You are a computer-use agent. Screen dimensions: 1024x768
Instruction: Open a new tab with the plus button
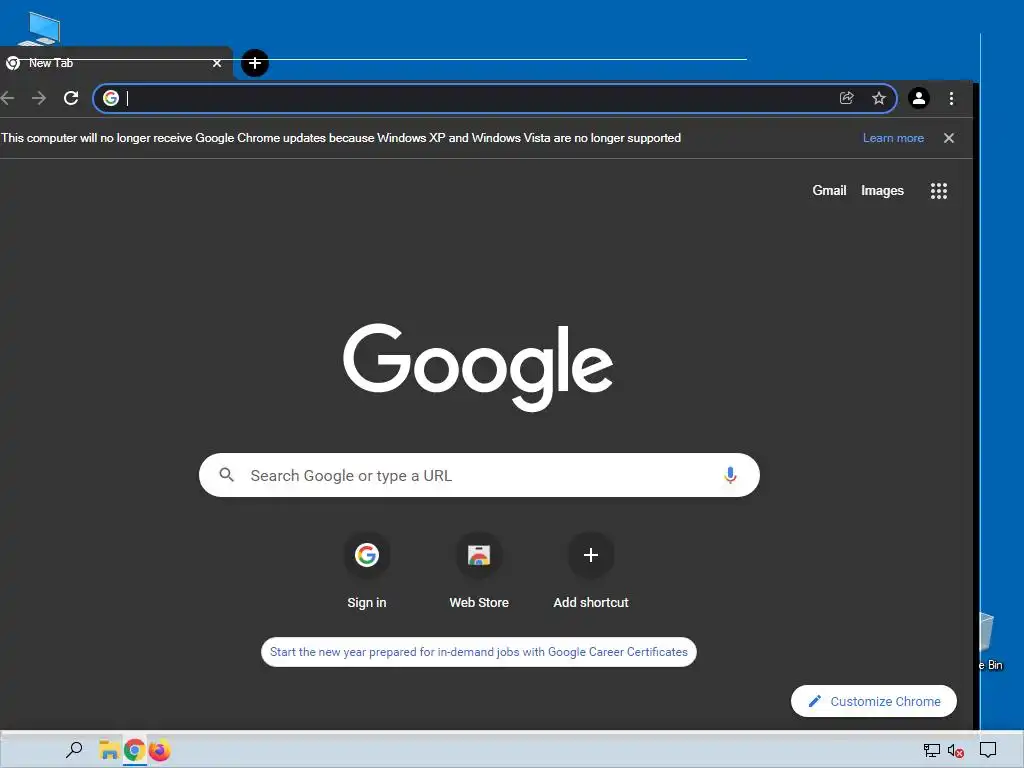click(255, 63)
